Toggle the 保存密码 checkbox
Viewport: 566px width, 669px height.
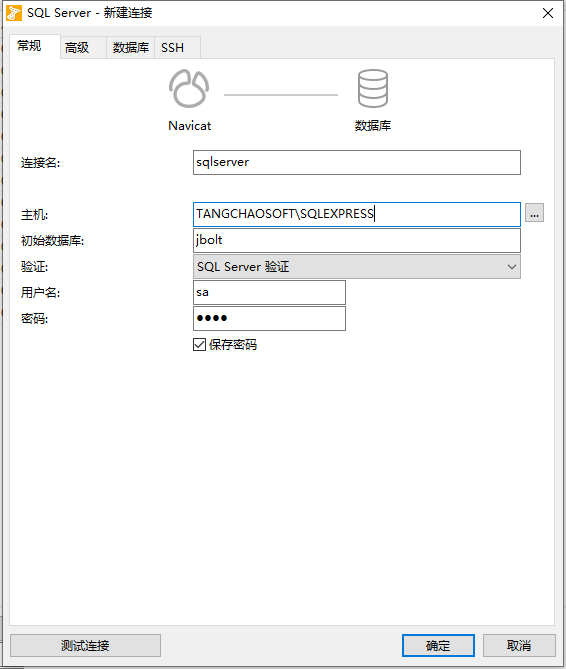tap(199, 344)
